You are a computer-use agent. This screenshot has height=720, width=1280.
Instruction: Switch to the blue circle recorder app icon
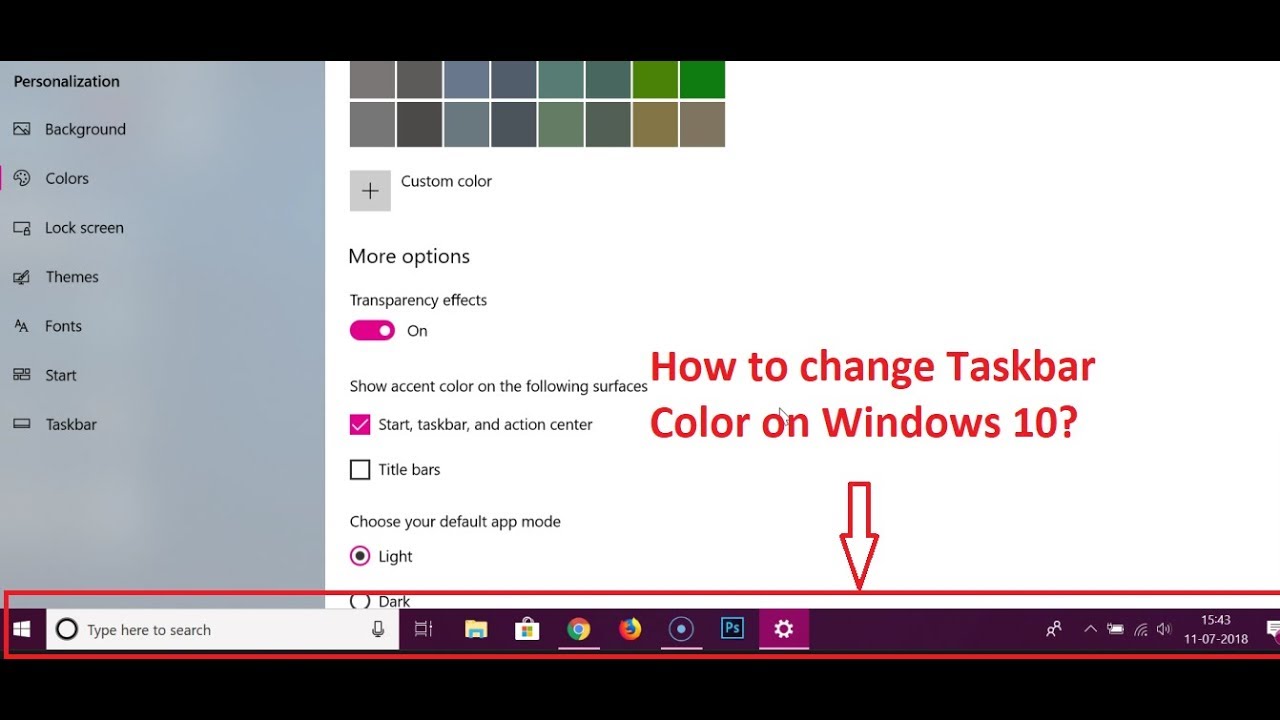(x=681, y=630)
